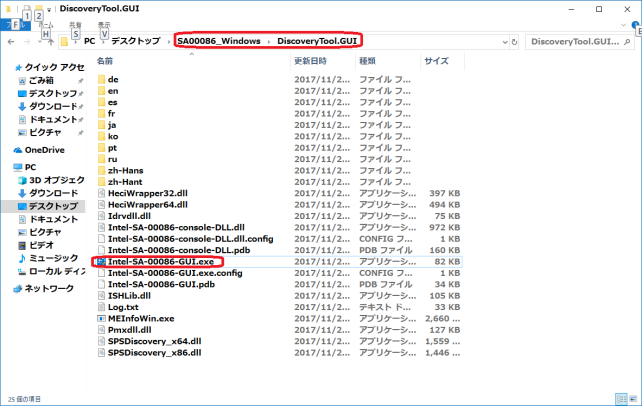
Task: Select file name Intel-SA-00086-GUI.pdb
Action: pos(161,284)
